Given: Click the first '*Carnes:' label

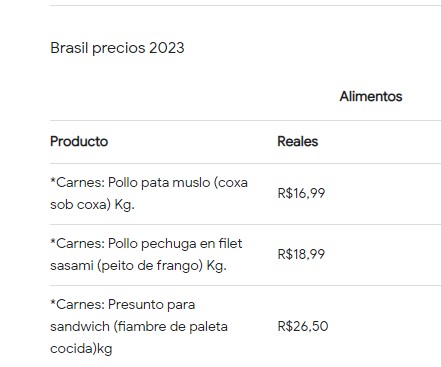Looking at the screenshot, I should click(x=78, y=183).
